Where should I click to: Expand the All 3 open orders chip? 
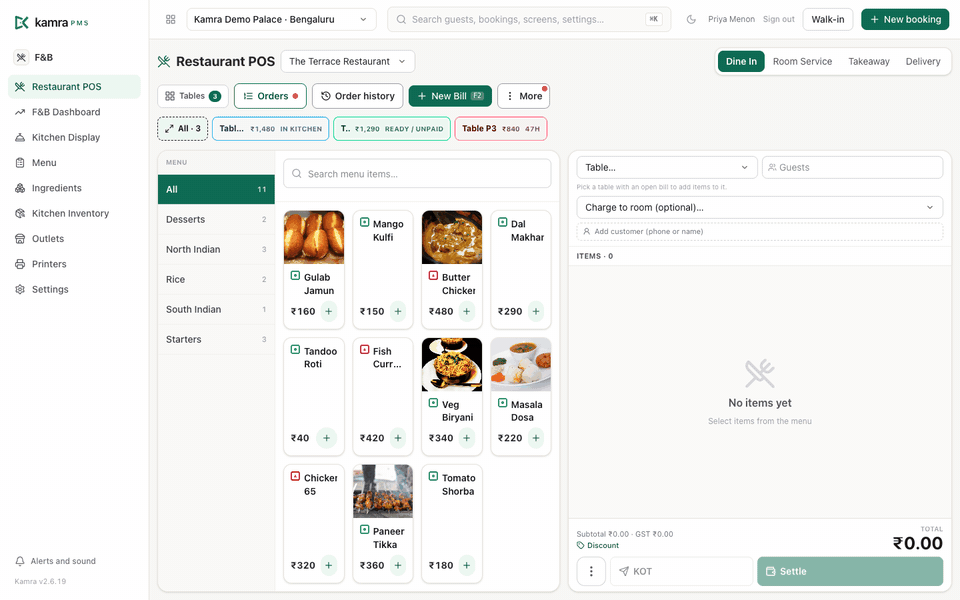183,129
